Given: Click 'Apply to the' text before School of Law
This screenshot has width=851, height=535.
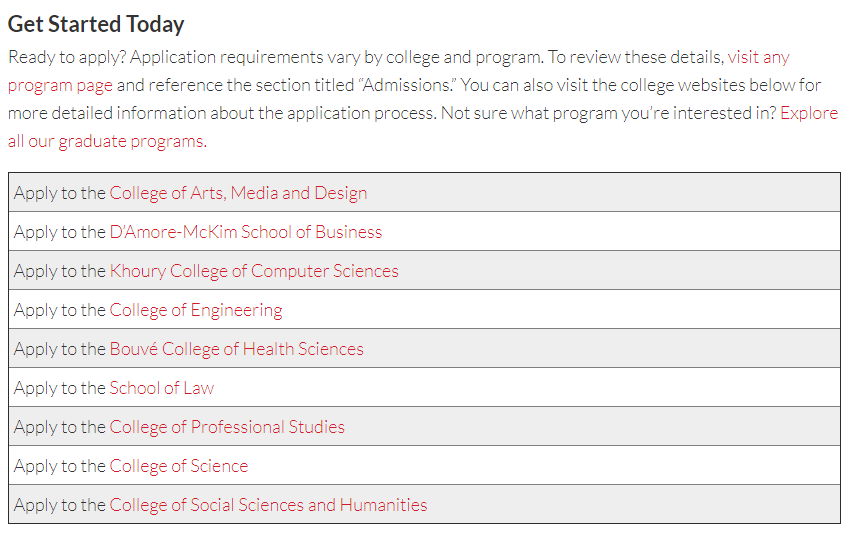Looking at the screenshot, I should (60, 388).
